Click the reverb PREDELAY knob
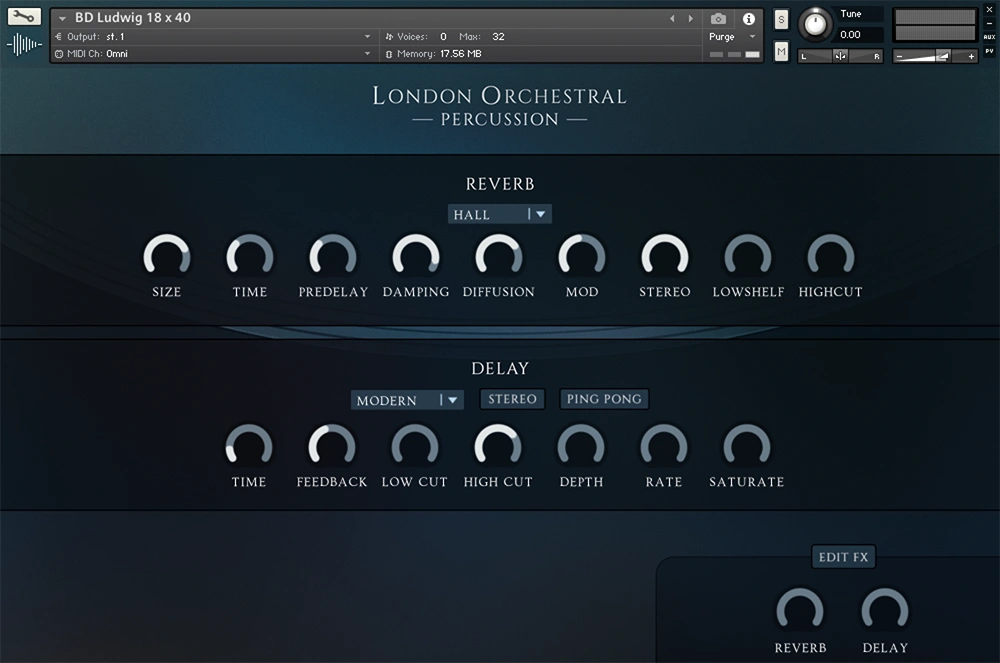The width and height of the screenshot is (1000, 663). point(332,256)
